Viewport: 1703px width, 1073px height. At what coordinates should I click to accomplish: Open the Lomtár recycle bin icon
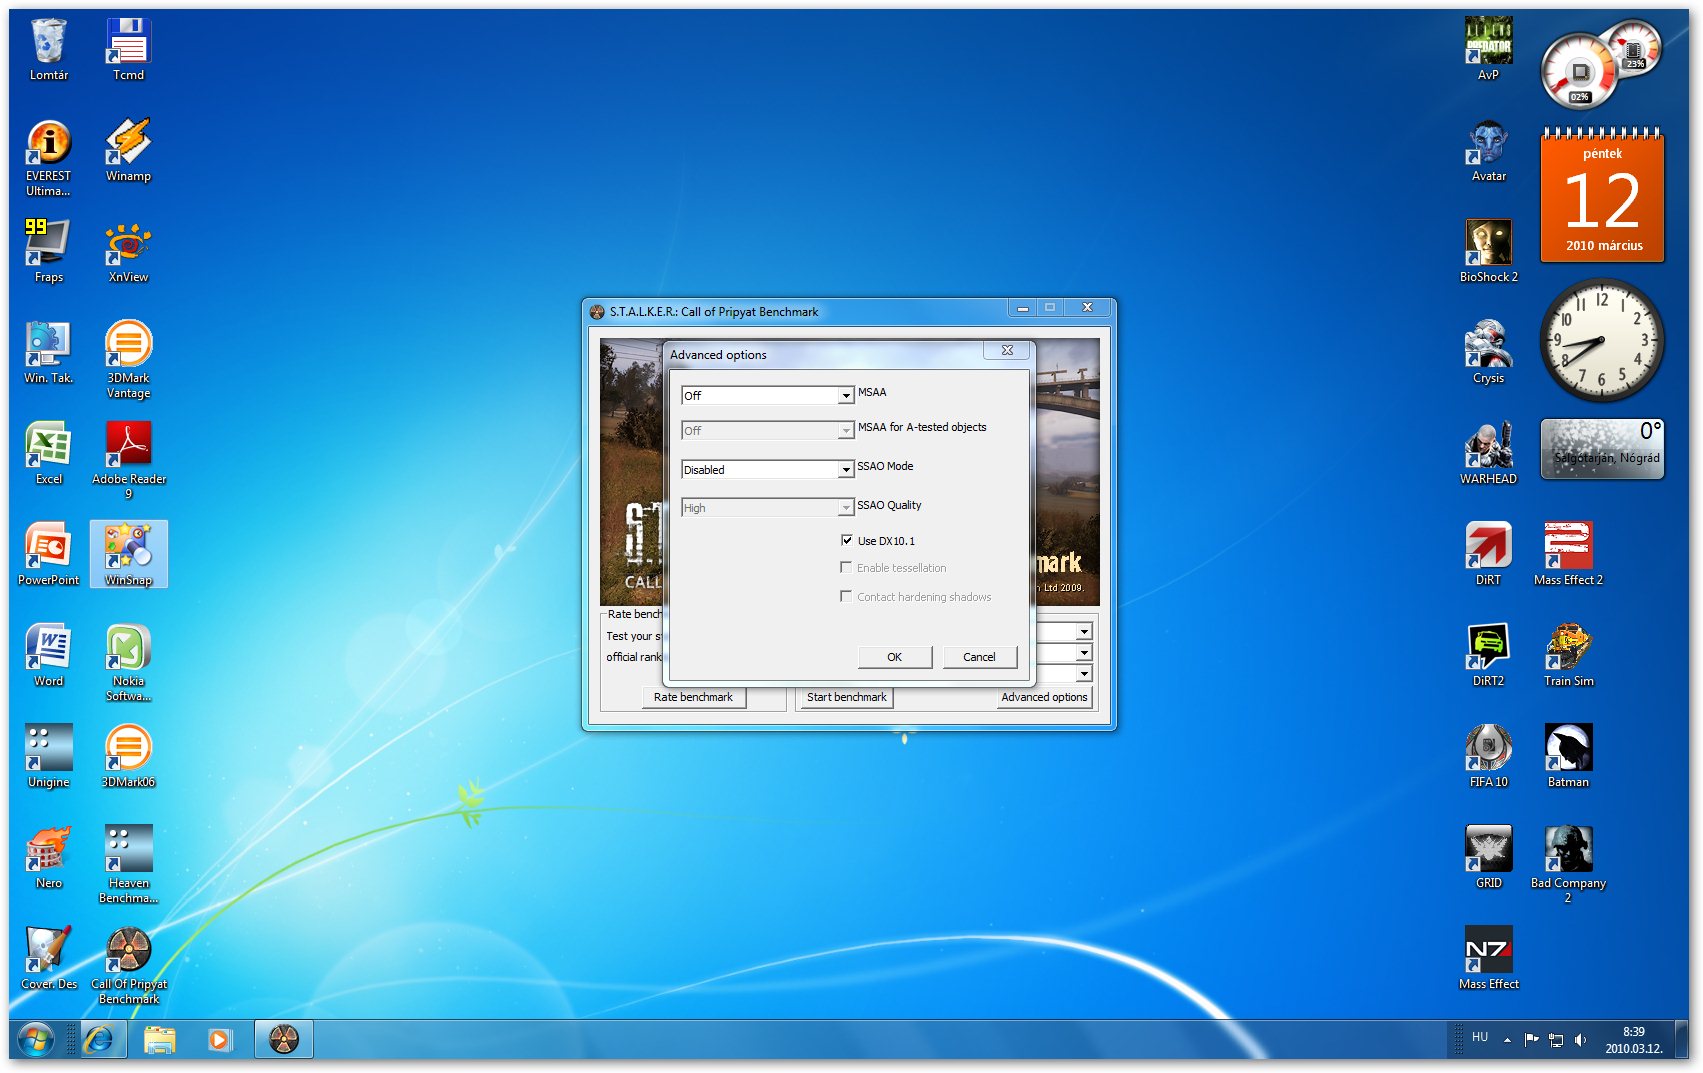48,49
